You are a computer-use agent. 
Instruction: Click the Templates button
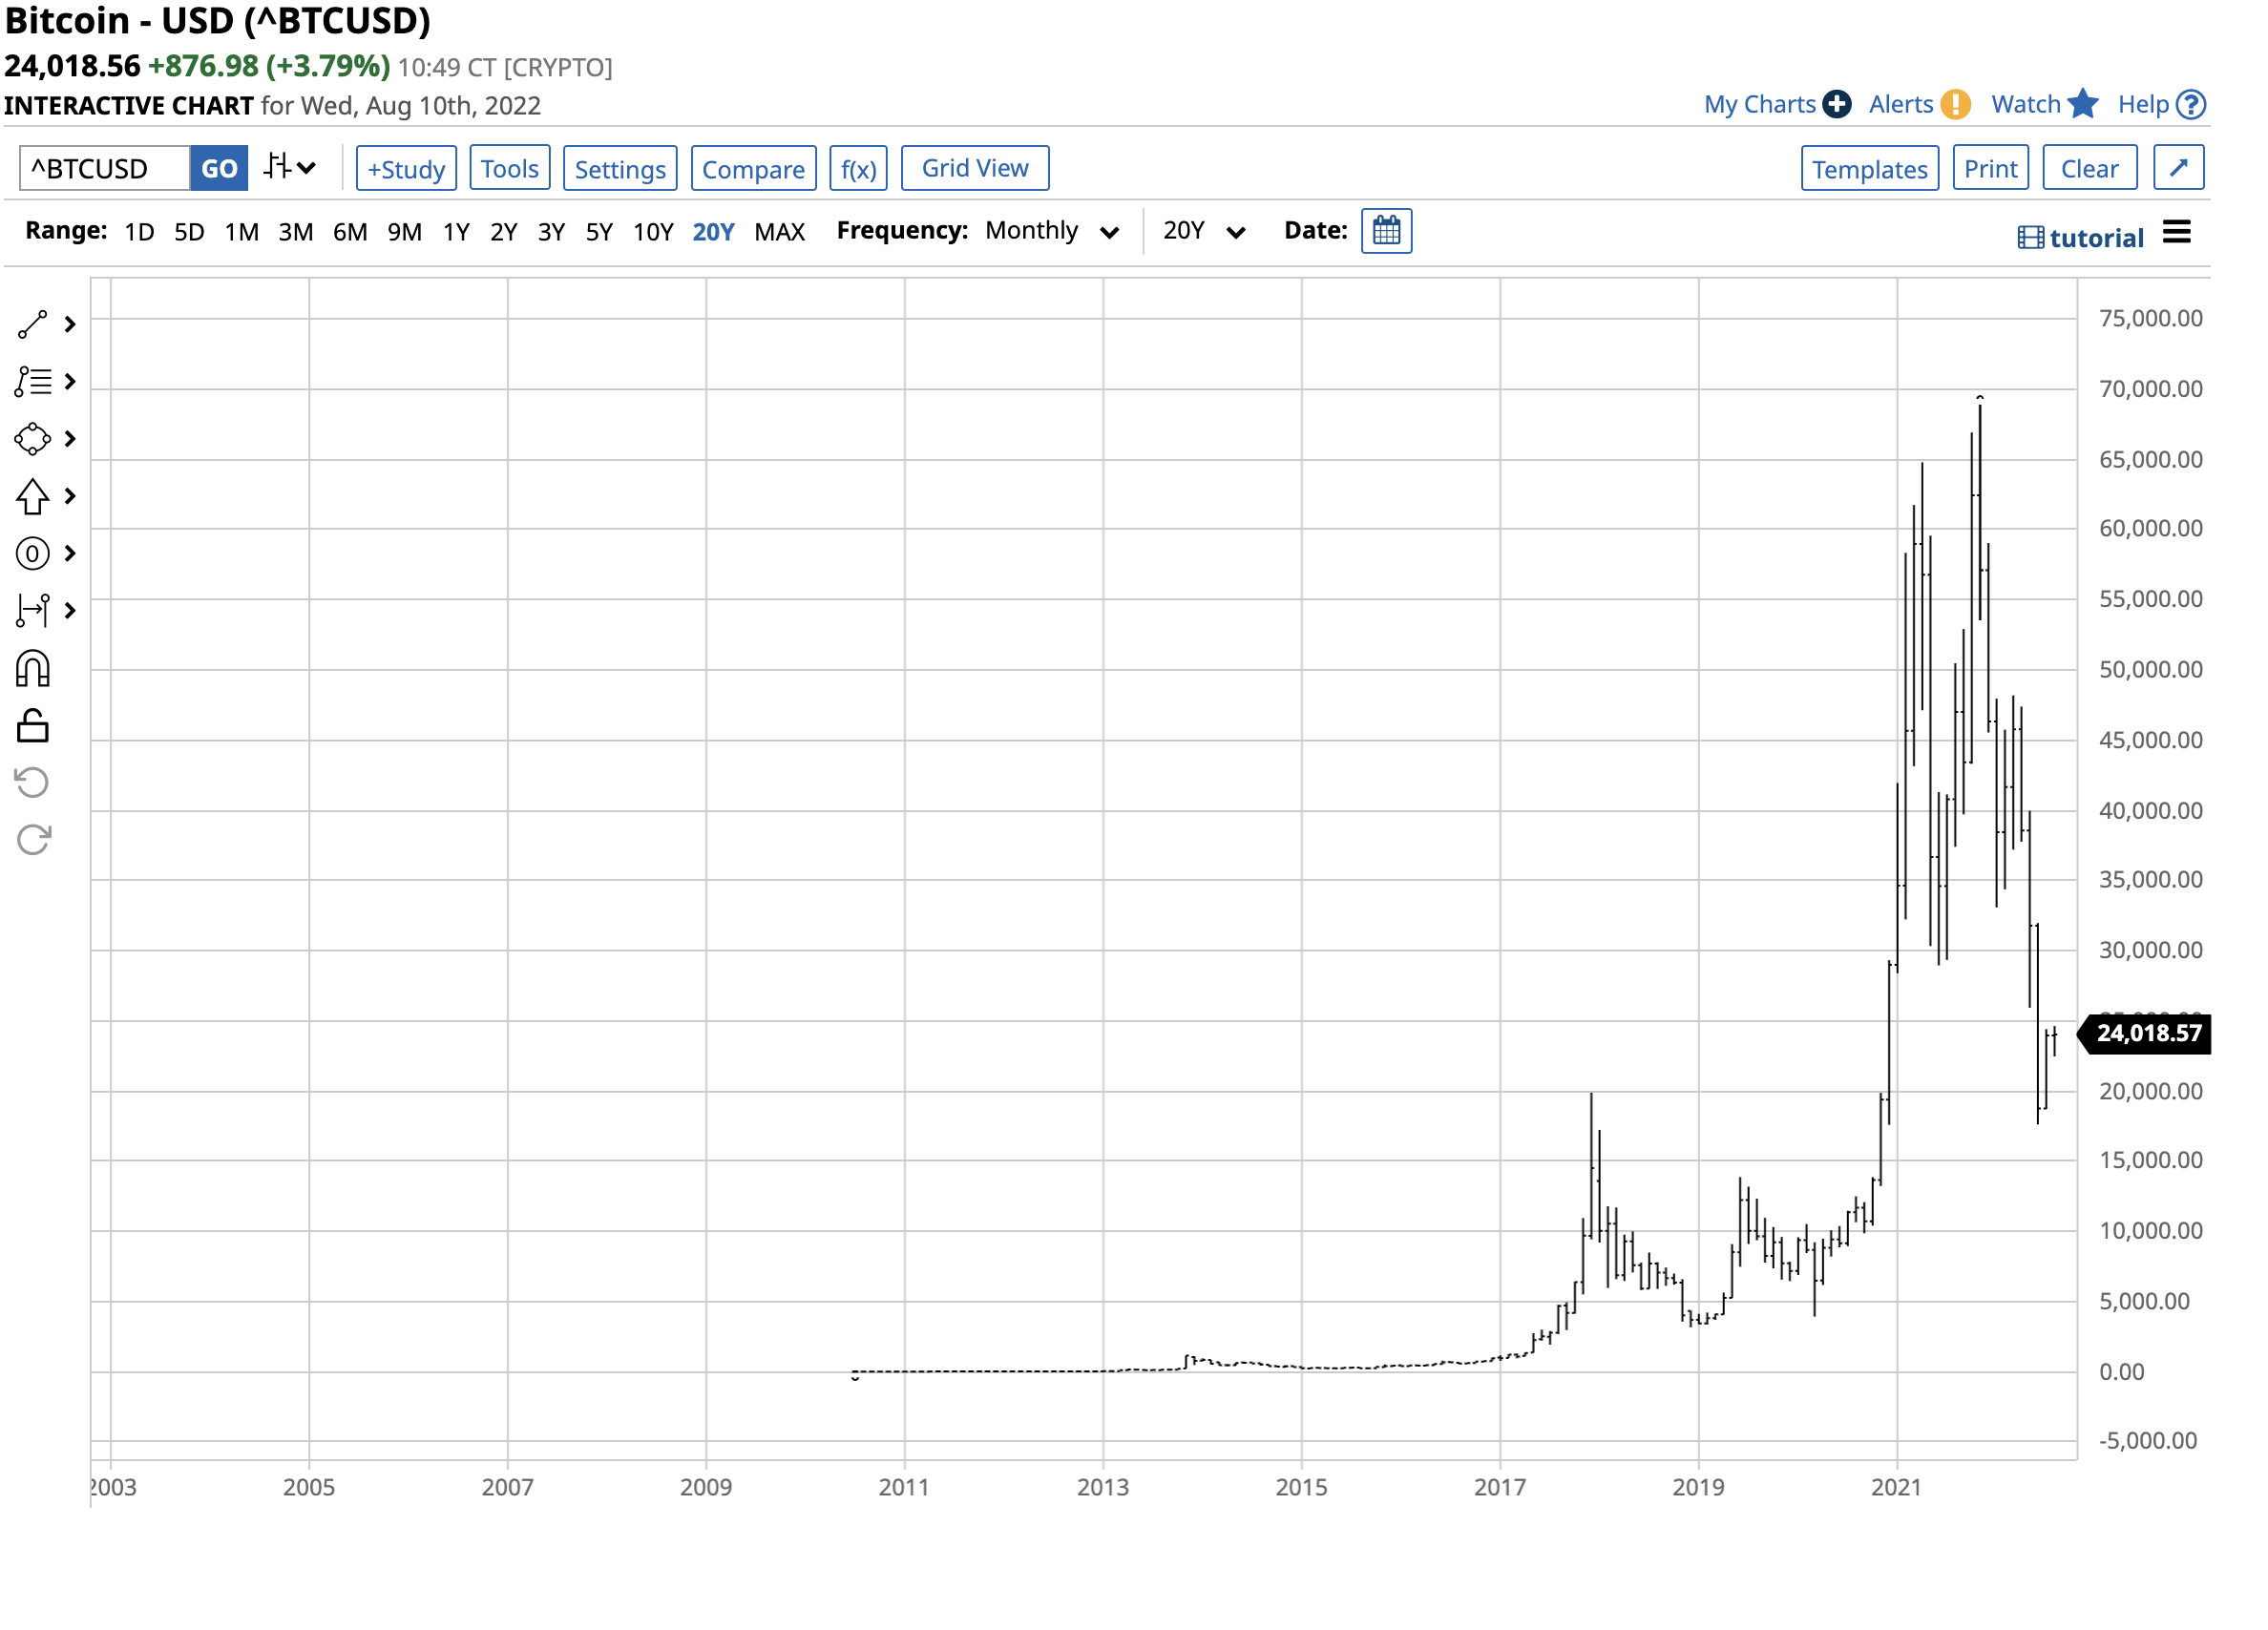point(1872,168)
